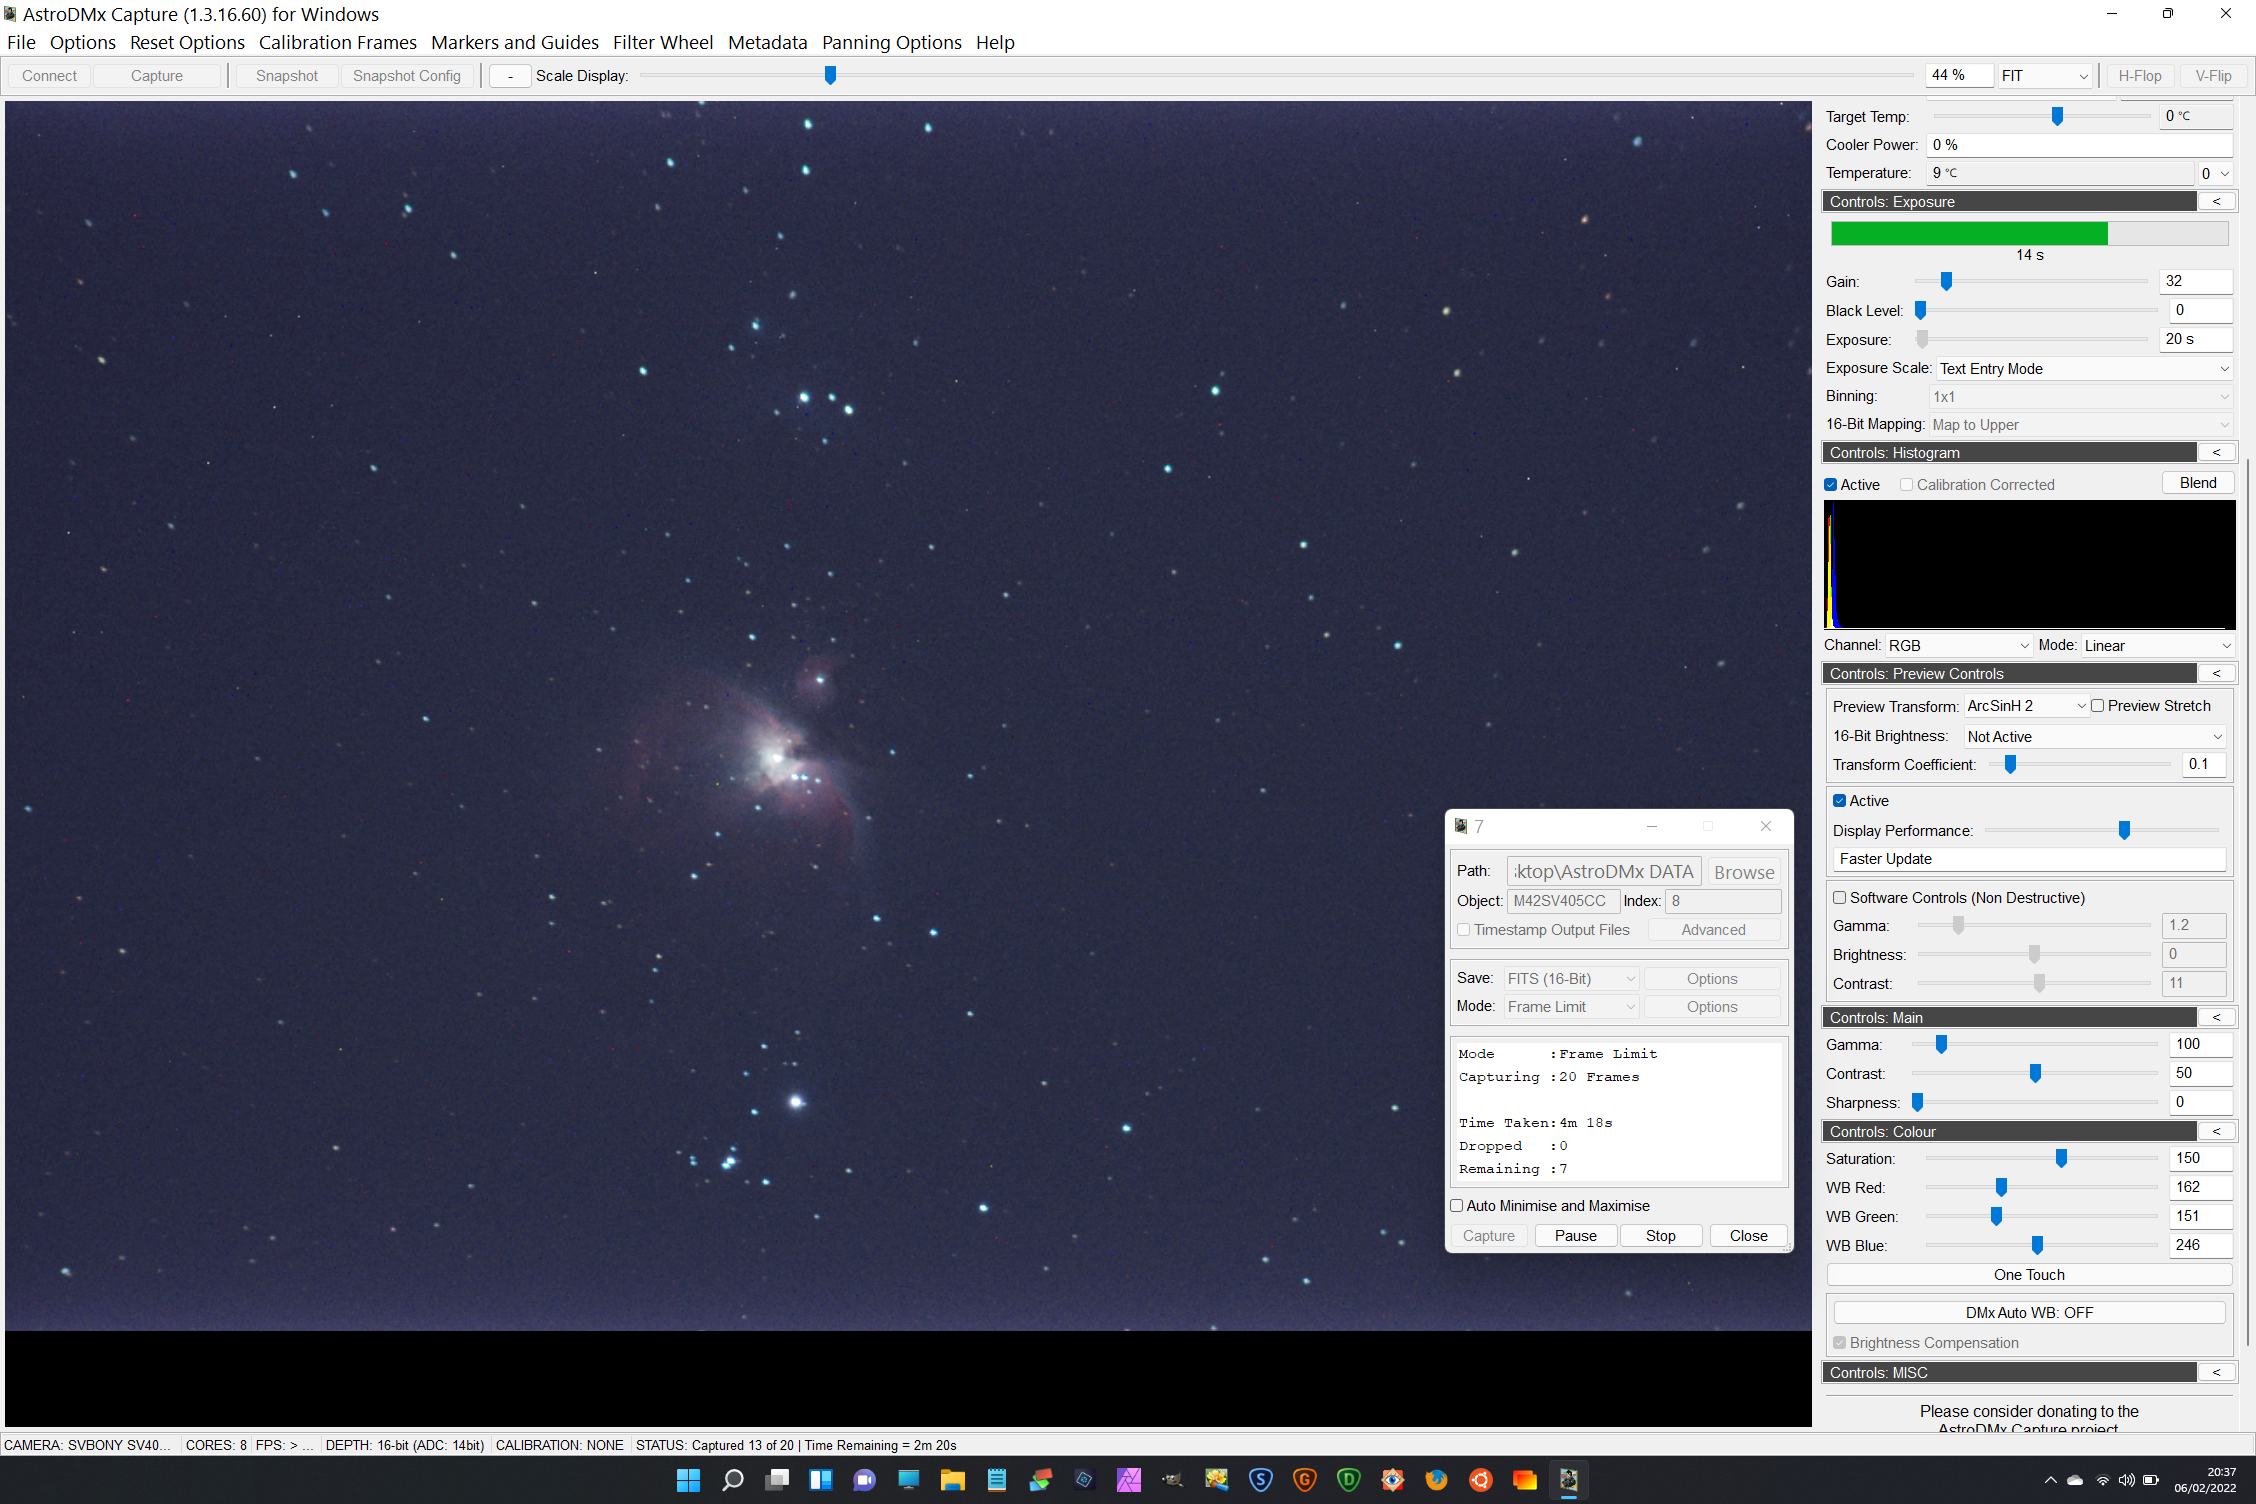Tick the Preview Stretch checkbox
2256x1504 pixels.
pos(2098,706)
